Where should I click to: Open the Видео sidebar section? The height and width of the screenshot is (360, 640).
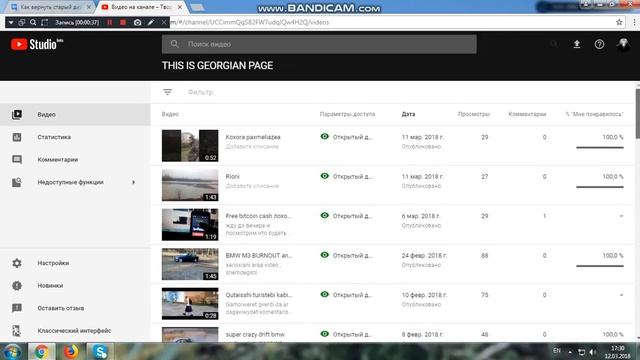click(x=75, y=114)
